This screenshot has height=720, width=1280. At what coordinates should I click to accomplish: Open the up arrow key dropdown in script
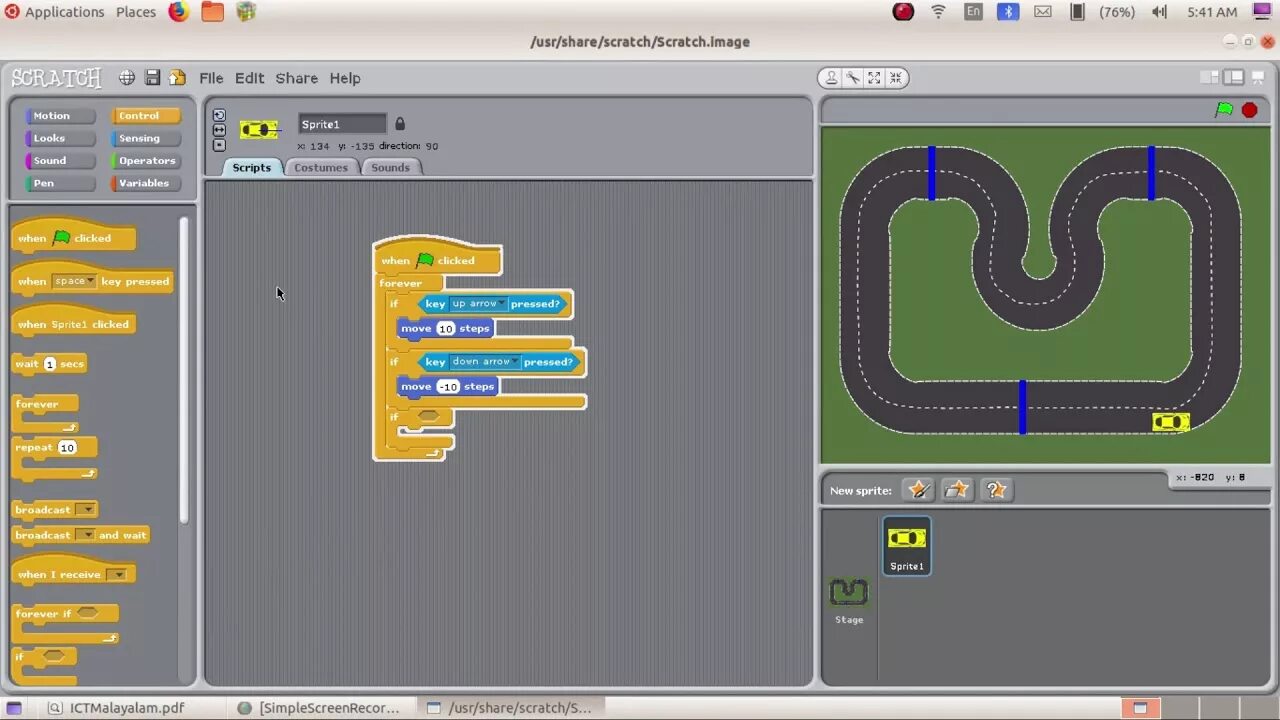point(479,304)
